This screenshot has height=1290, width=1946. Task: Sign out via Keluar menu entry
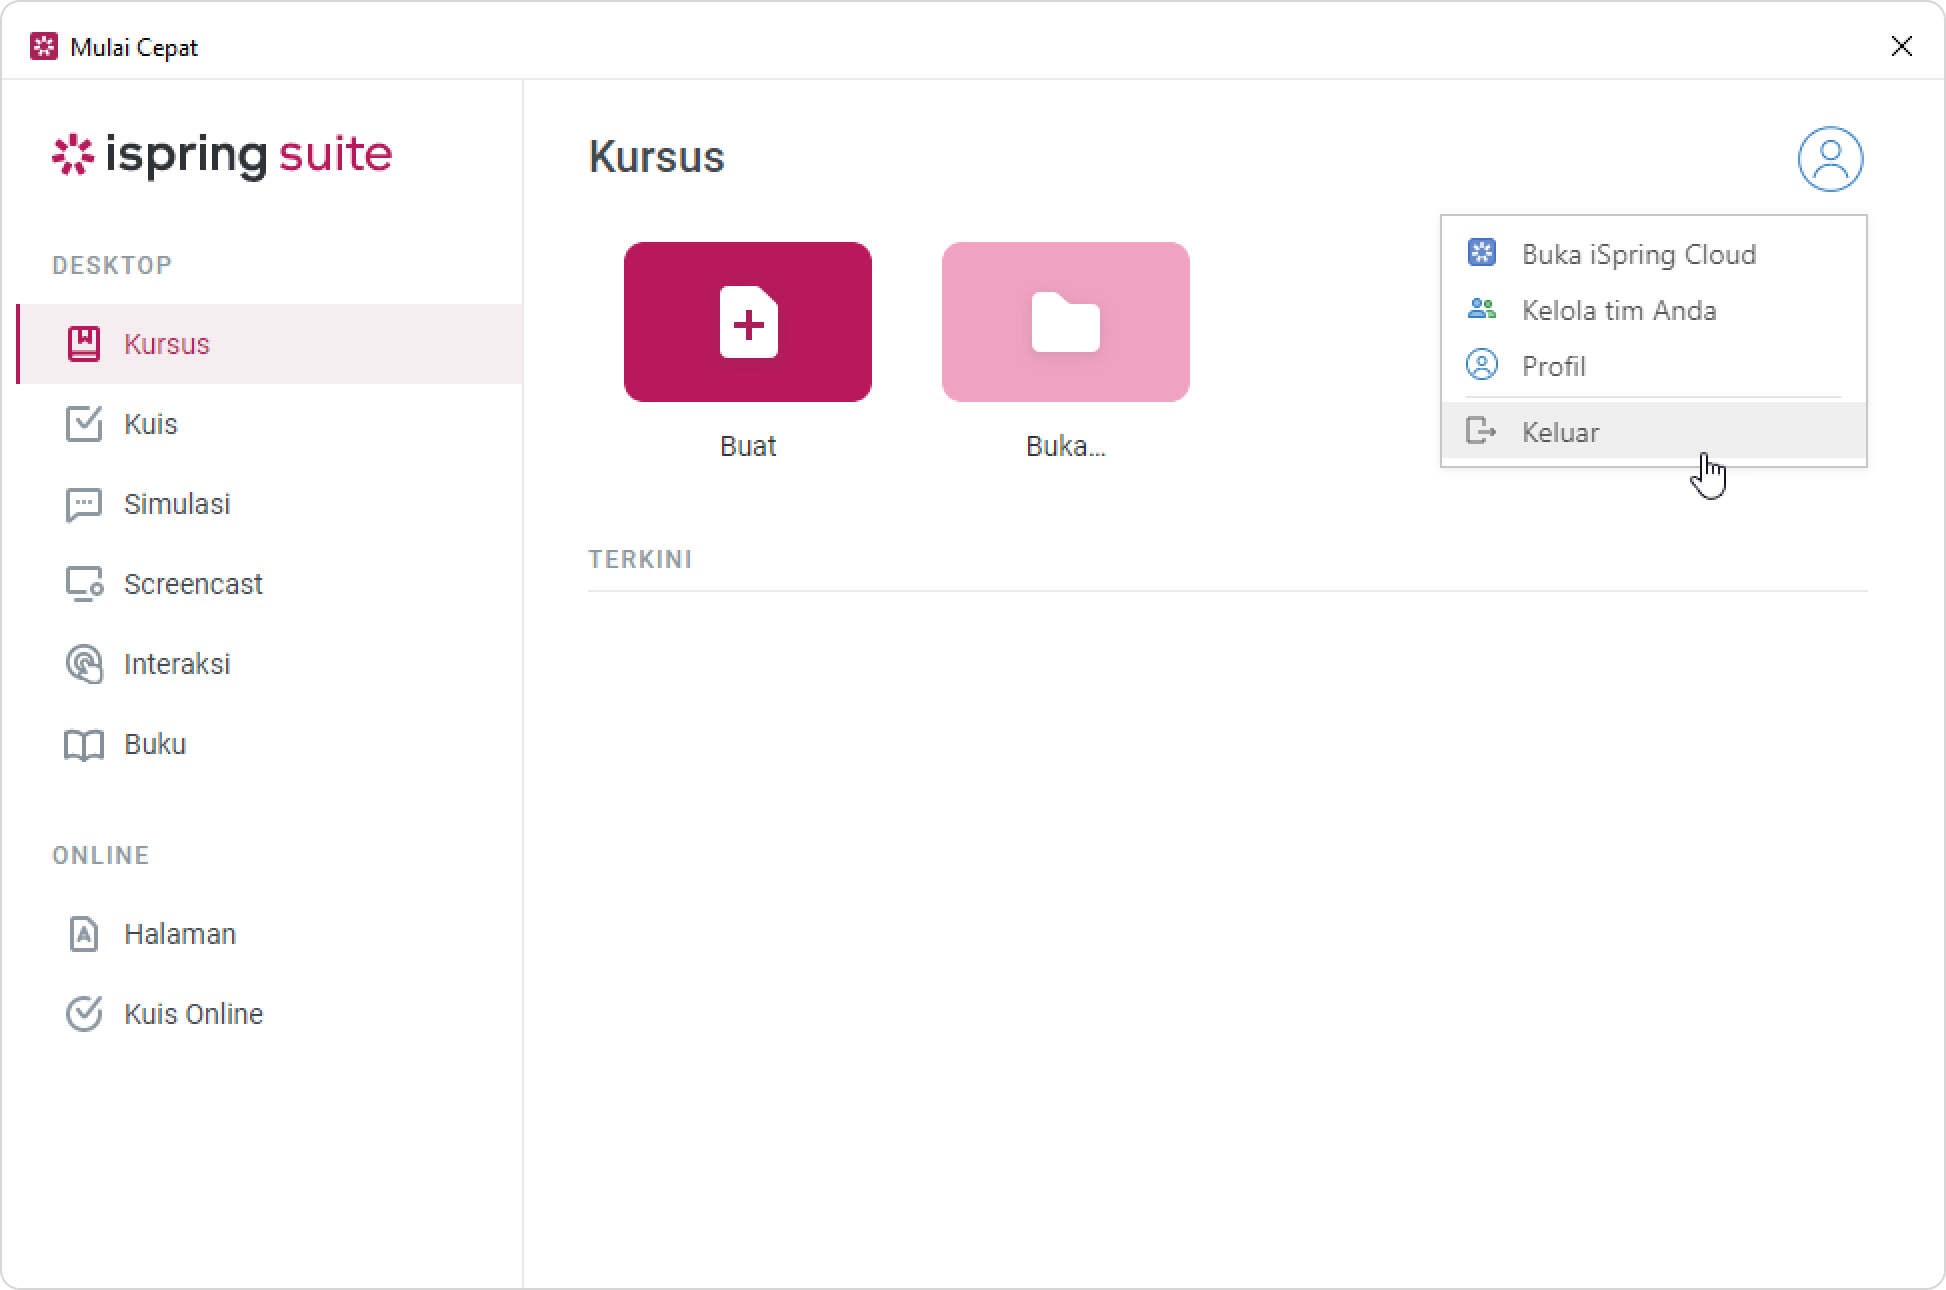coord(1654,431)
